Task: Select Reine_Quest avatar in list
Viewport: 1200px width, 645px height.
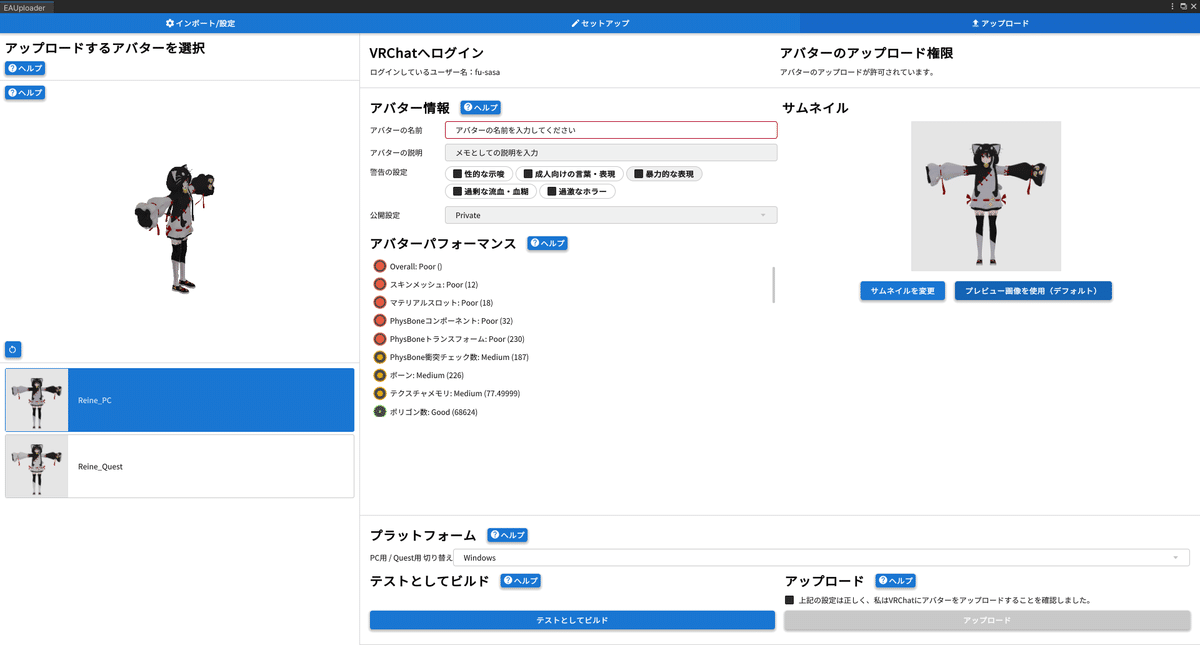Action: pos(180,466)
